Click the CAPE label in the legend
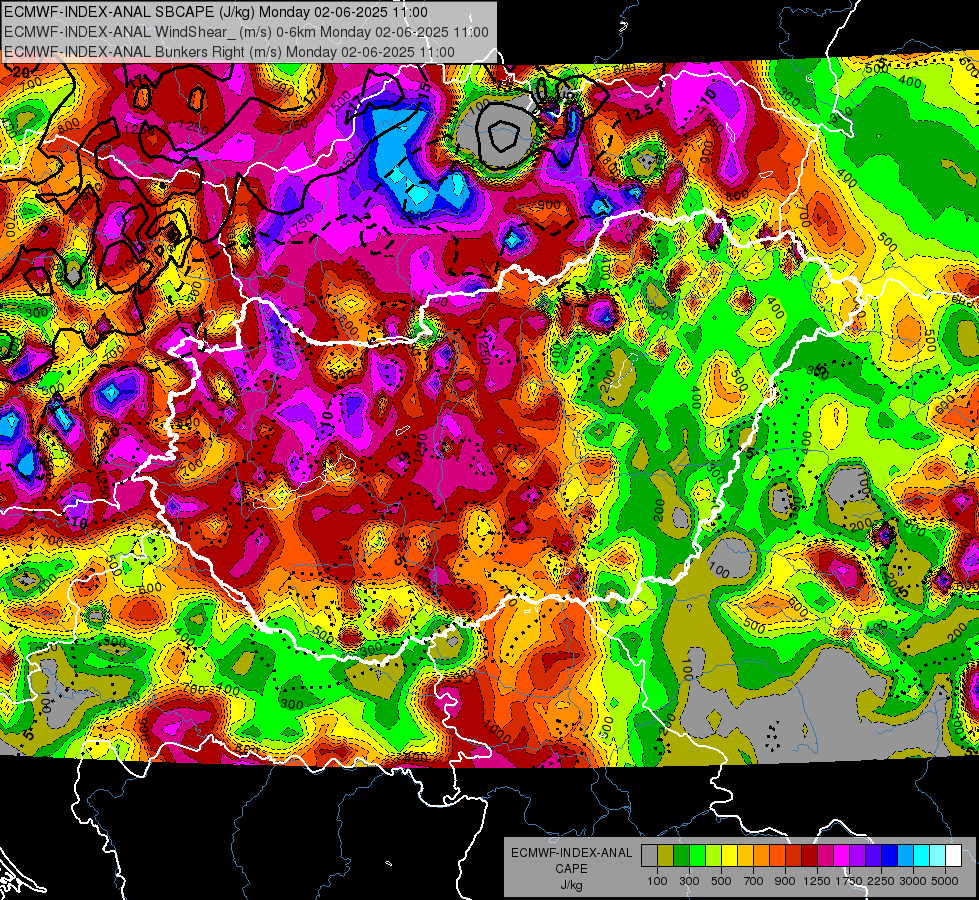 (571, 869)
